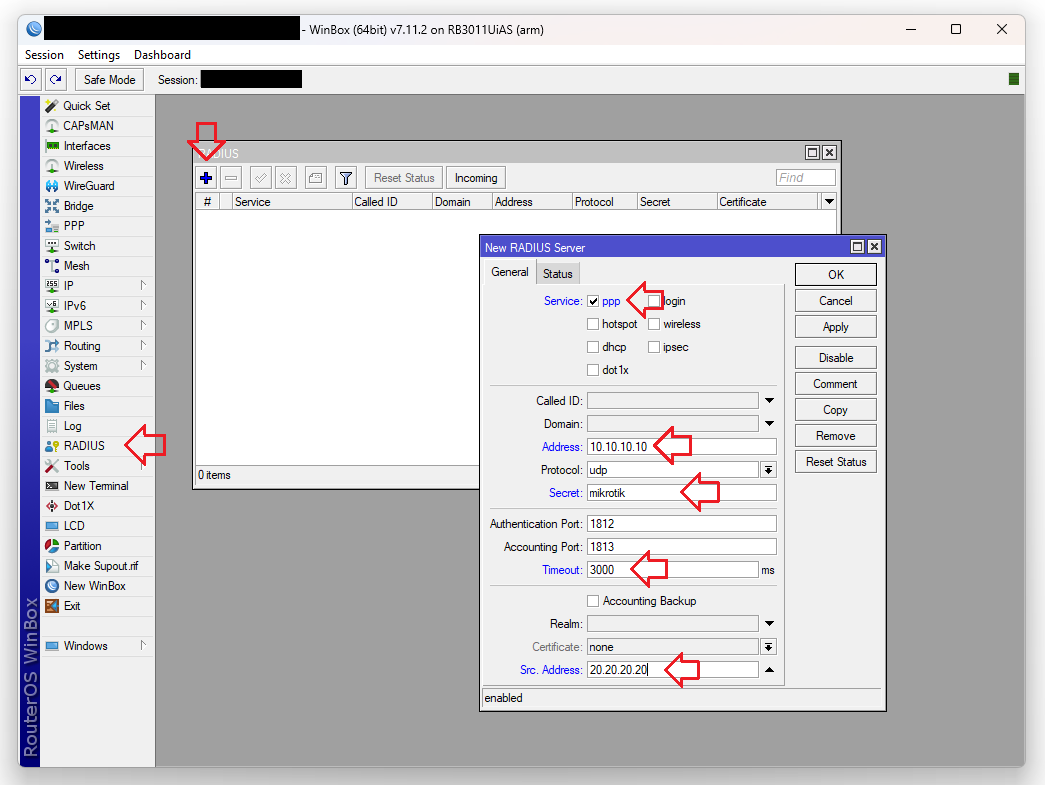
Task: Click the Apply button
Action: pyautogui.click(x=835, y=327)
